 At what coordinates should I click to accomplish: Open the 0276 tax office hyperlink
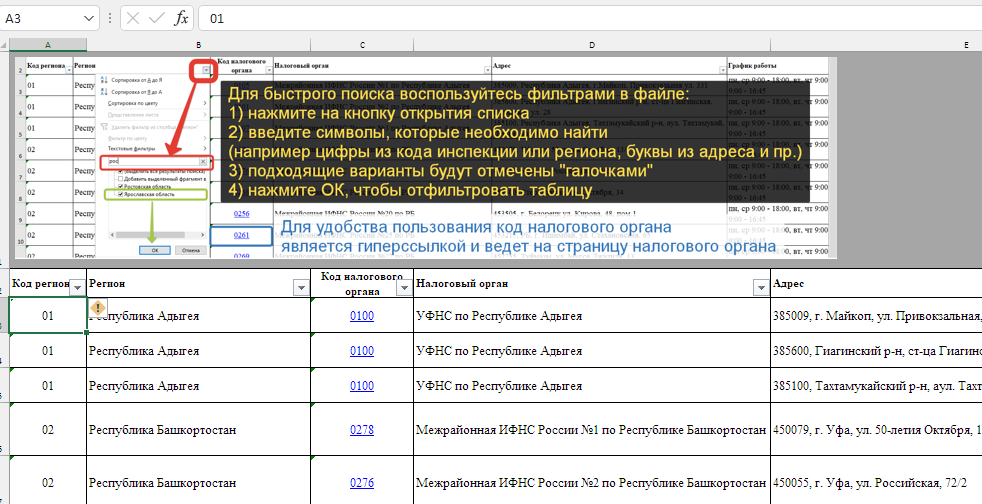tap(362, 483)
